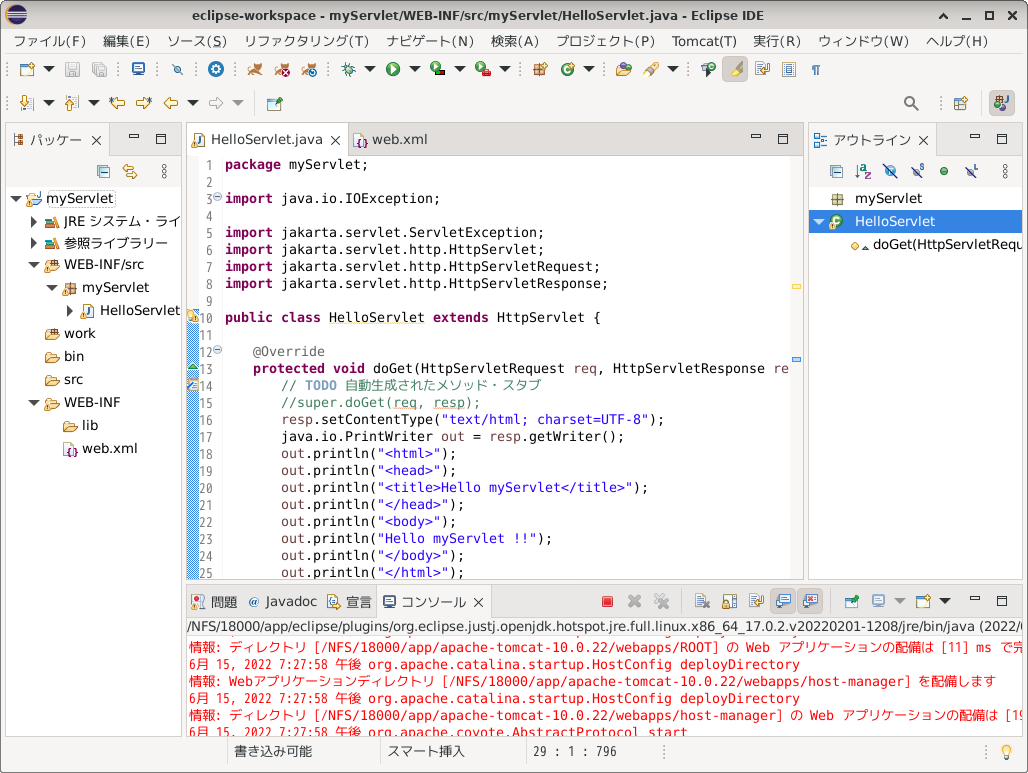
Task: Collapse the myServlet project tree node
Action: click(x=16, y=199)
